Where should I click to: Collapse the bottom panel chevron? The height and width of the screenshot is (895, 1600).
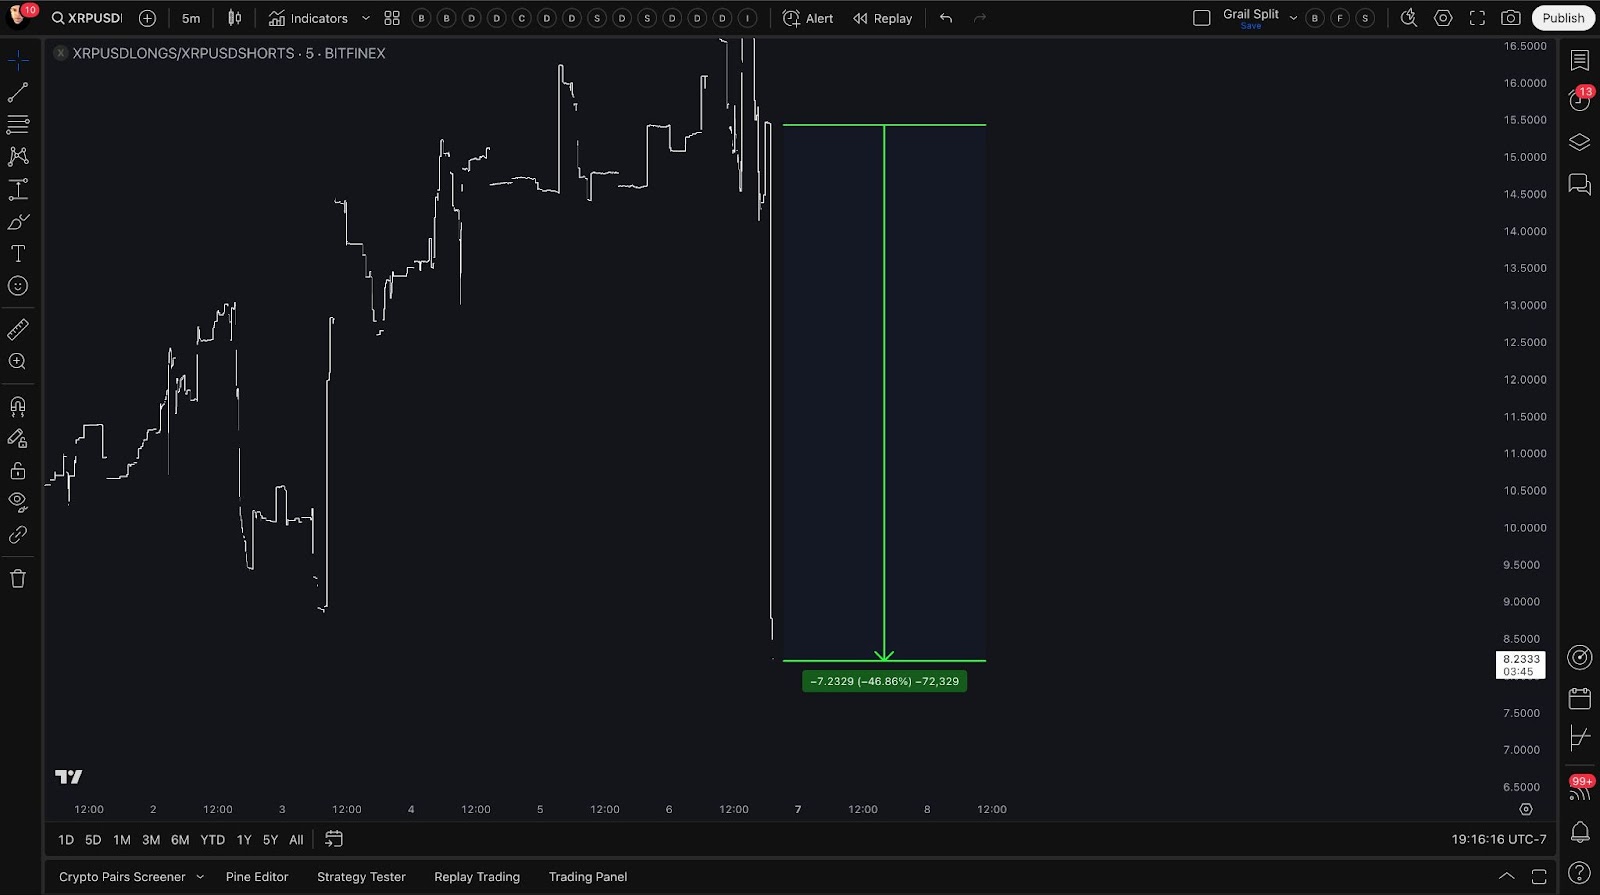[x=1506, y=876]
